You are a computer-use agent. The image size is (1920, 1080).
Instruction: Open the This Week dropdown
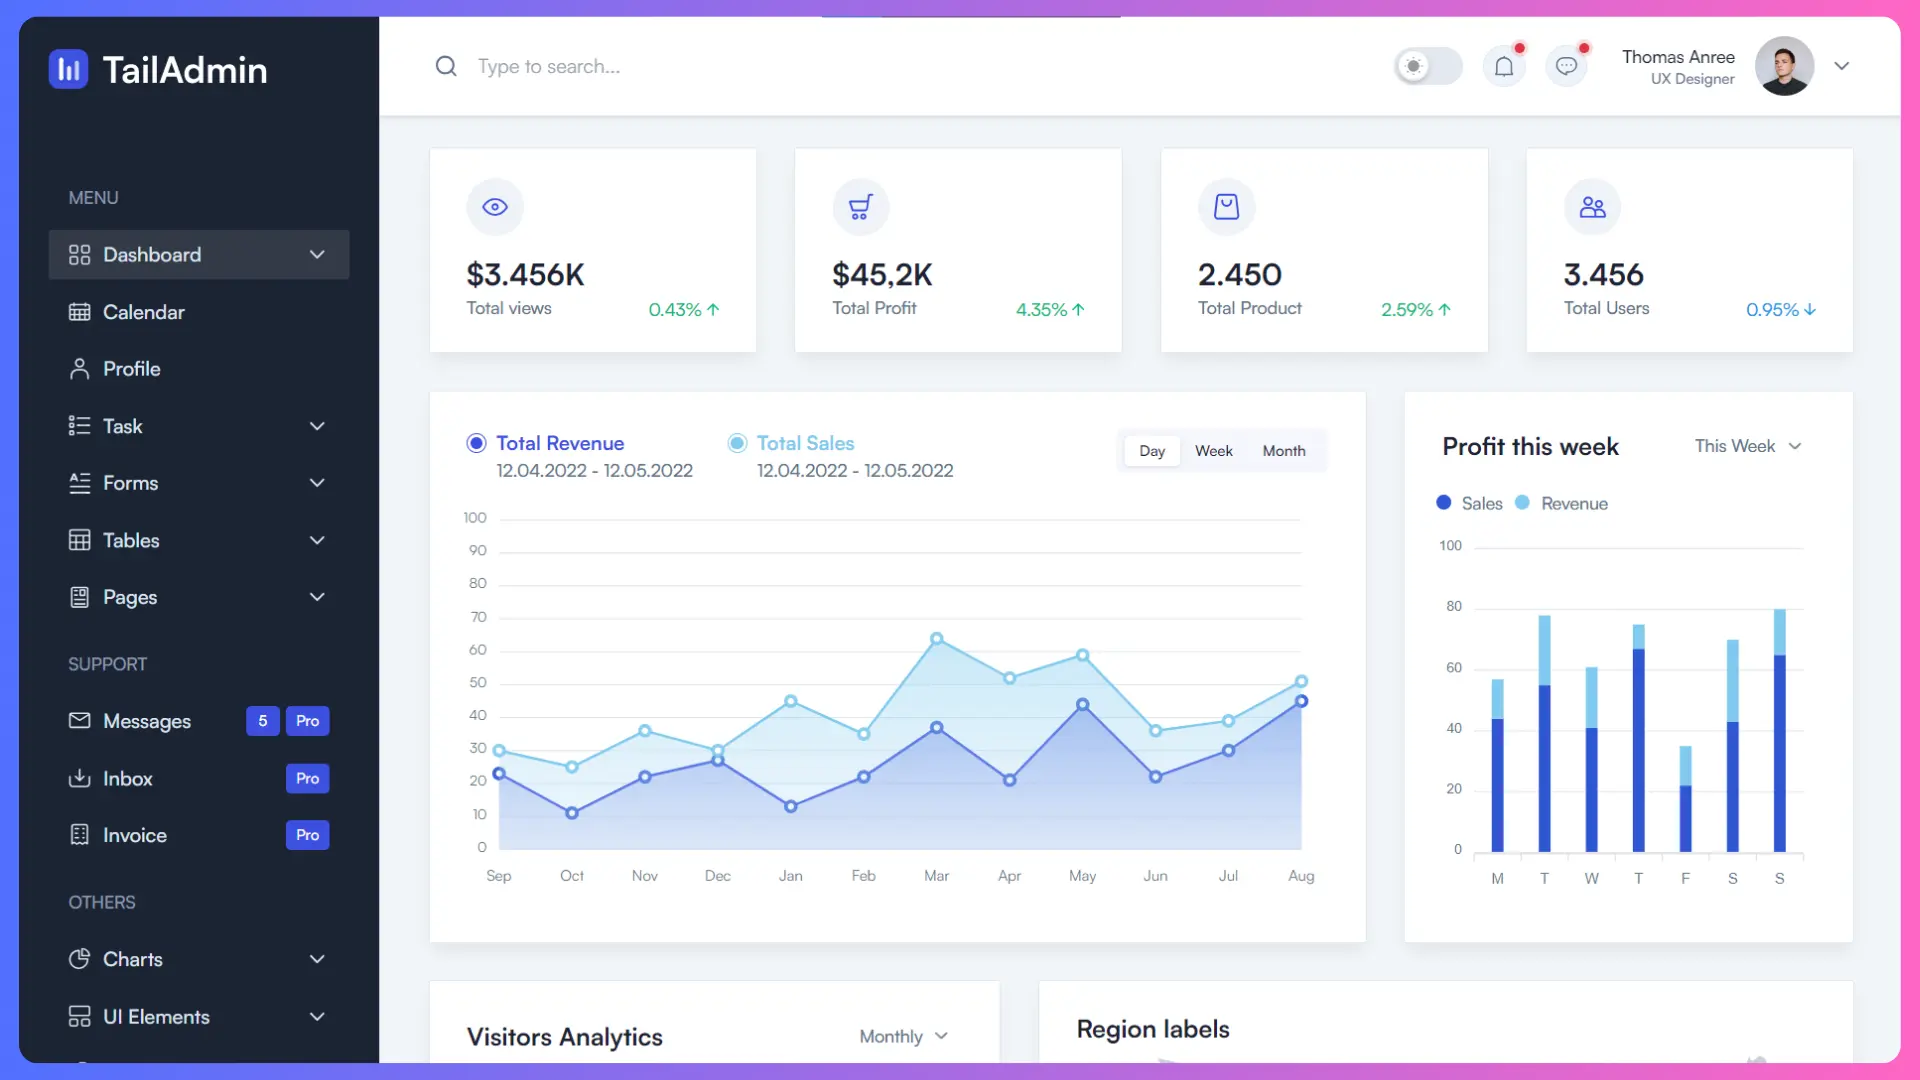(x=1747, y=446)
